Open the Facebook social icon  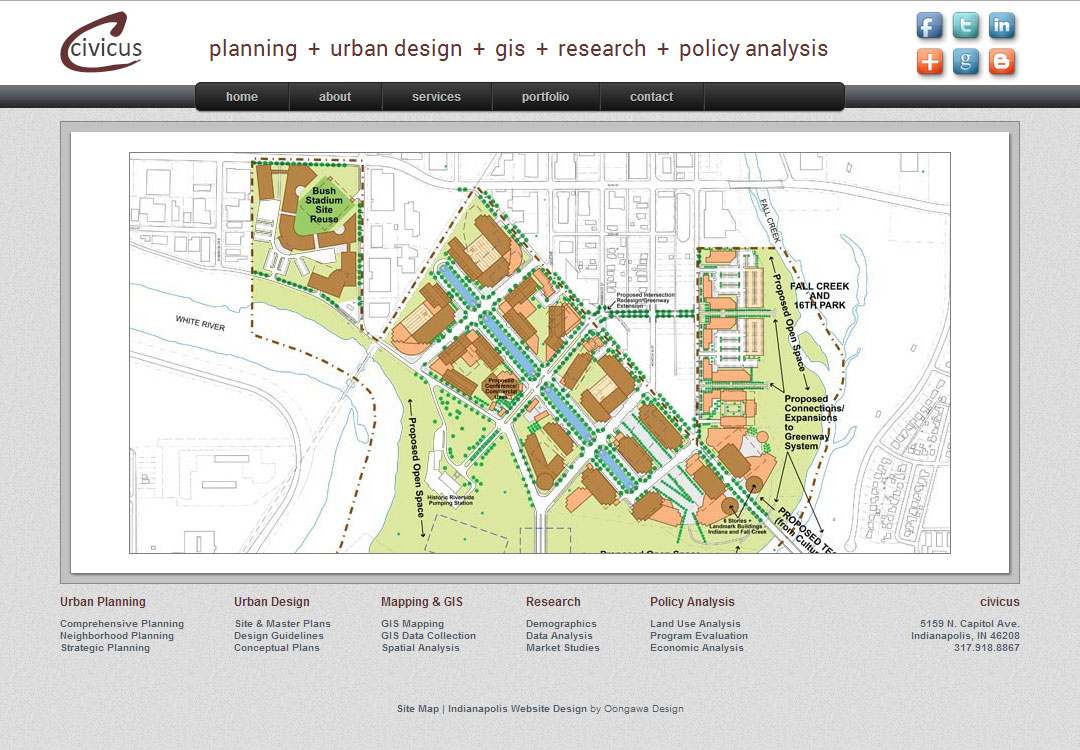929,26
